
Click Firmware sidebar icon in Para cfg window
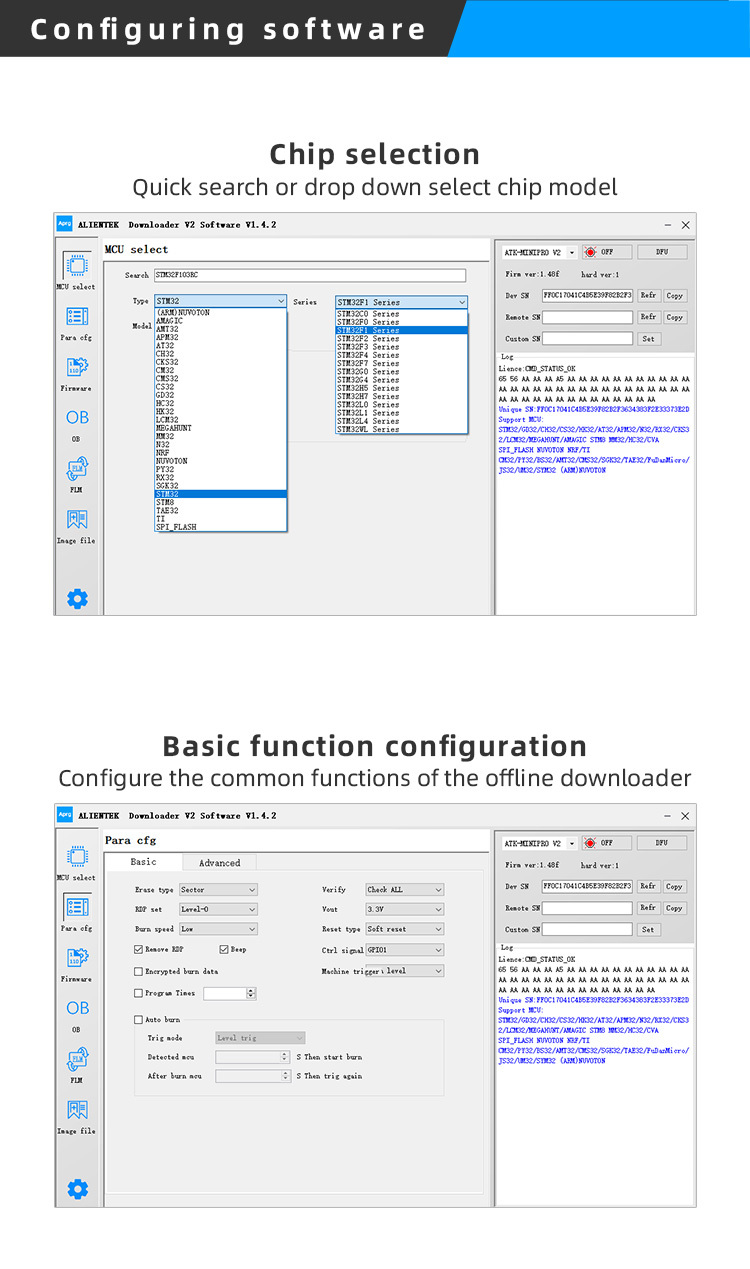point(77,958)
